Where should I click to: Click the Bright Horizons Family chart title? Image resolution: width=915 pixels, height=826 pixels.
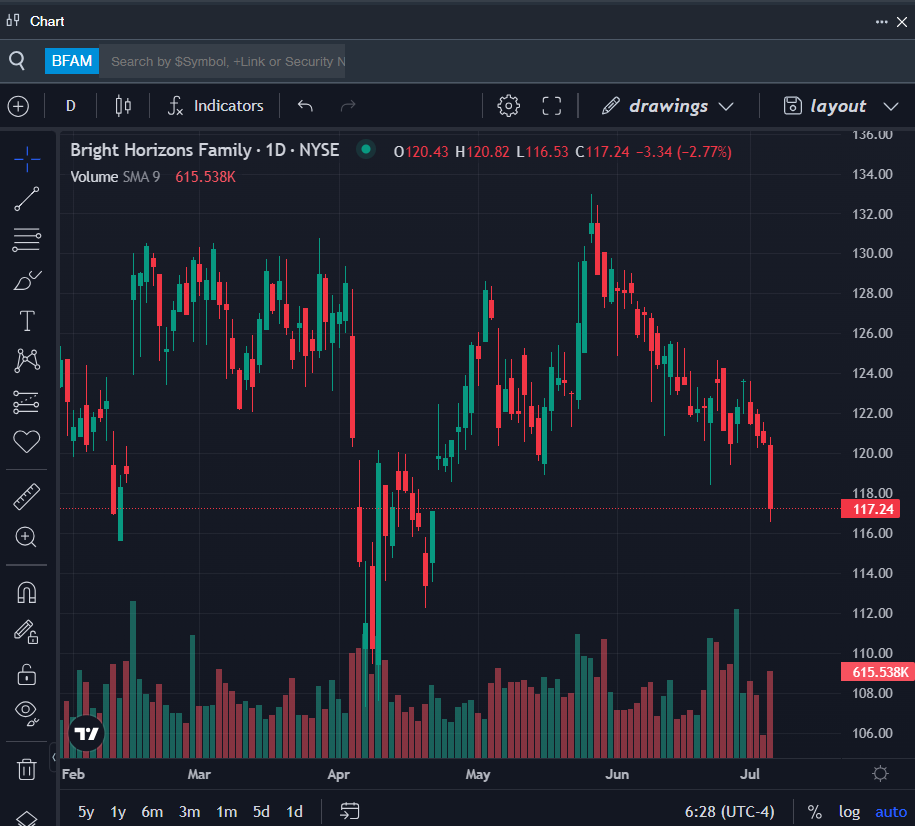205,150
